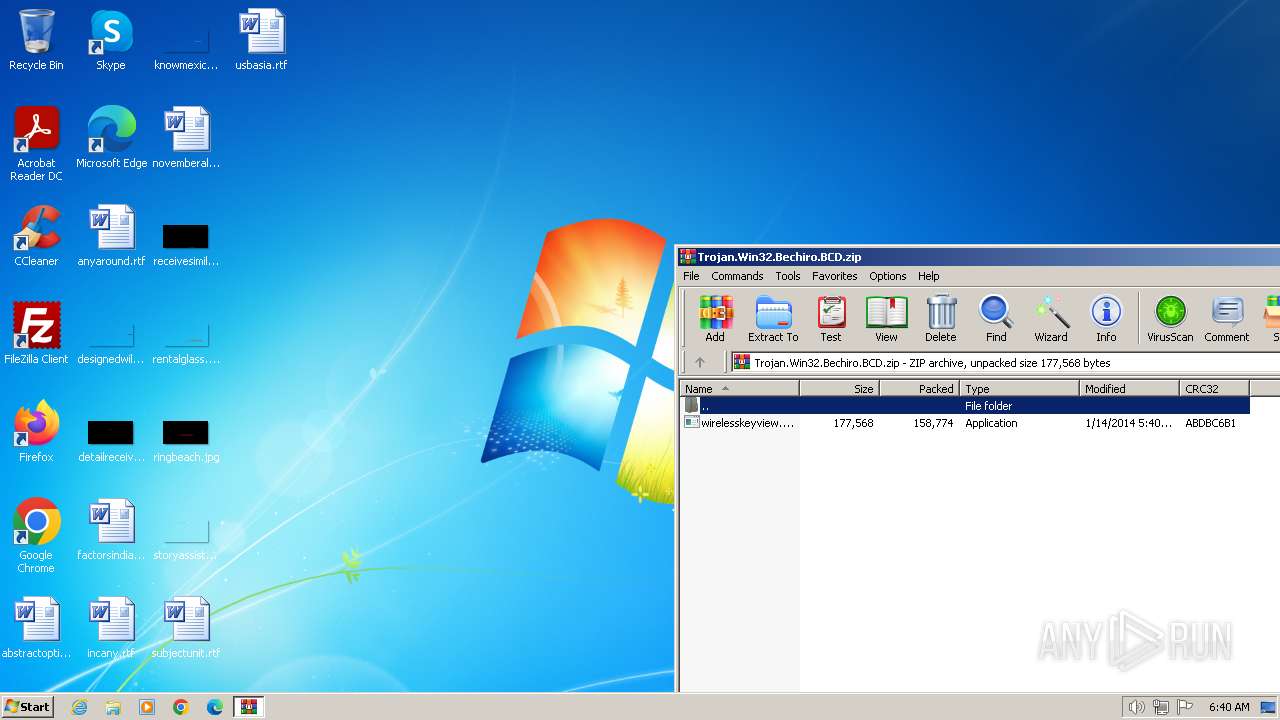
Task: Open the Help menu
Action: (x=929, y=276)
